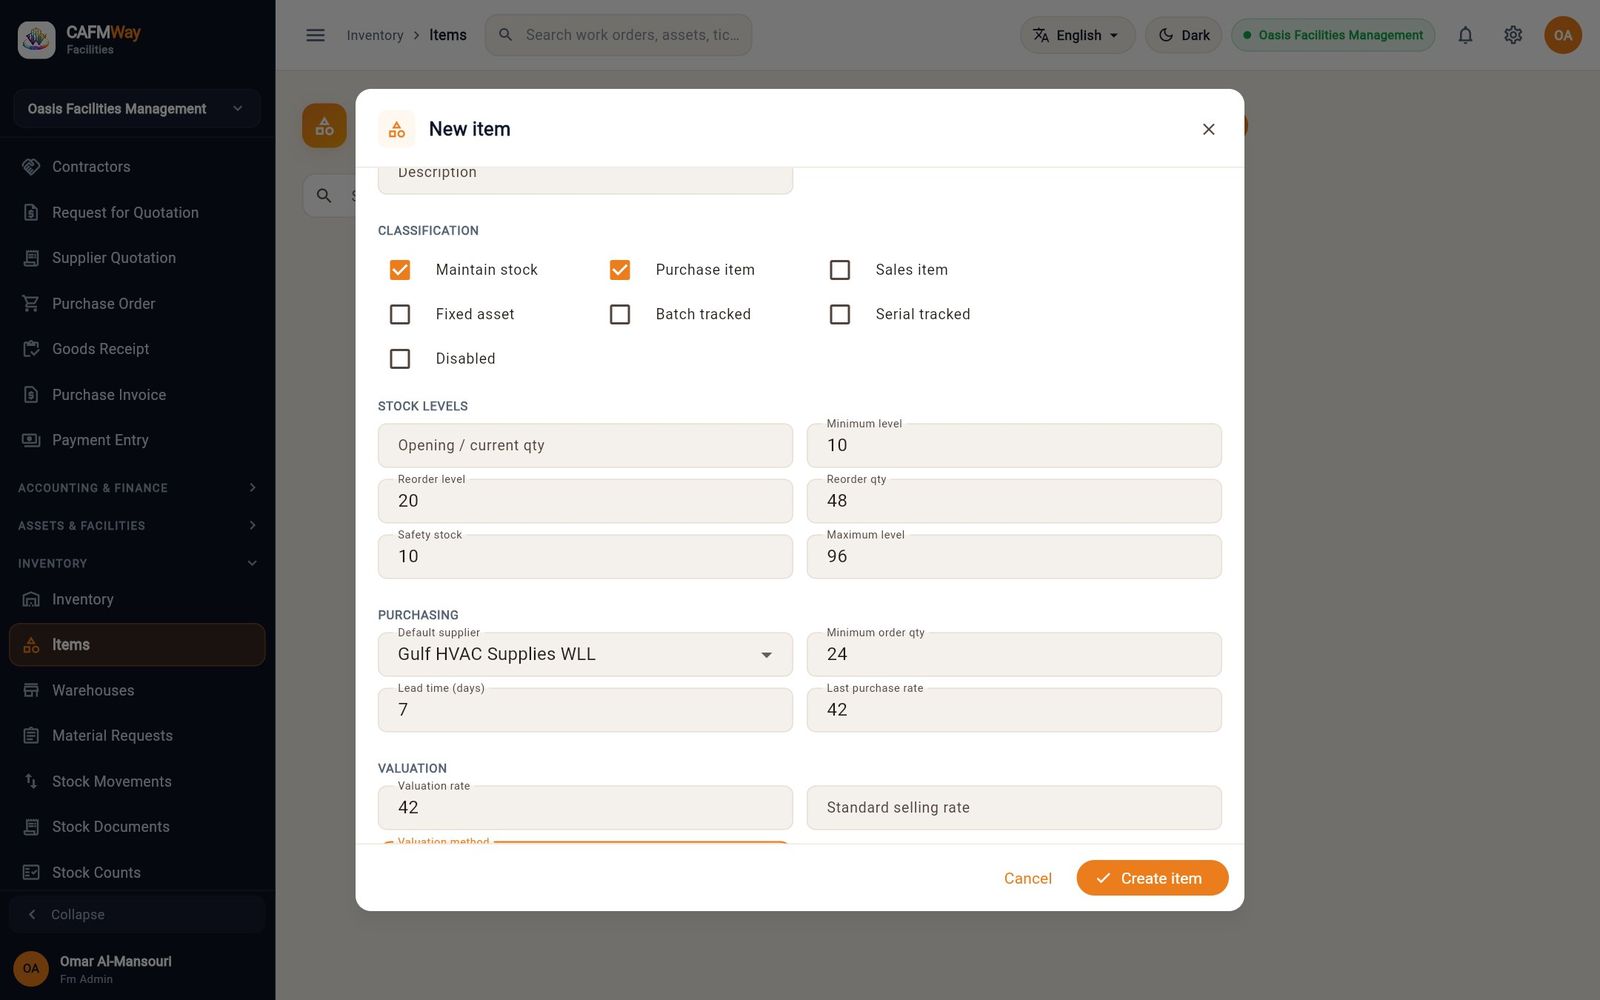Switch to Dark theme
Screen dimensions: 1600x1000
(1184, 35)
